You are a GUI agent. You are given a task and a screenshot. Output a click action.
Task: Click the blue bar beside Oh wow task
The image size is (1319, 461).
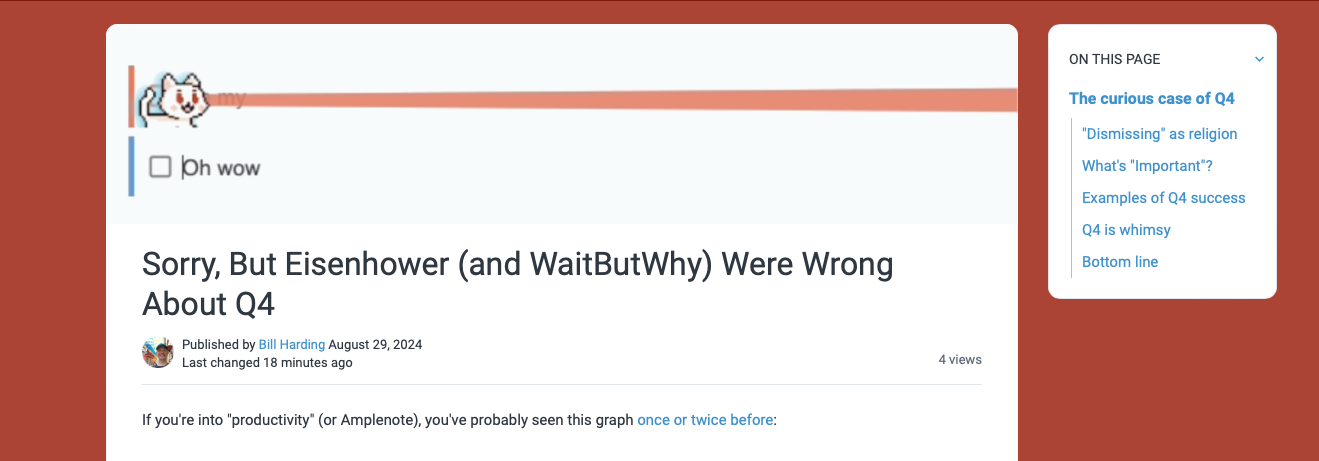click(x=131, y=166)
